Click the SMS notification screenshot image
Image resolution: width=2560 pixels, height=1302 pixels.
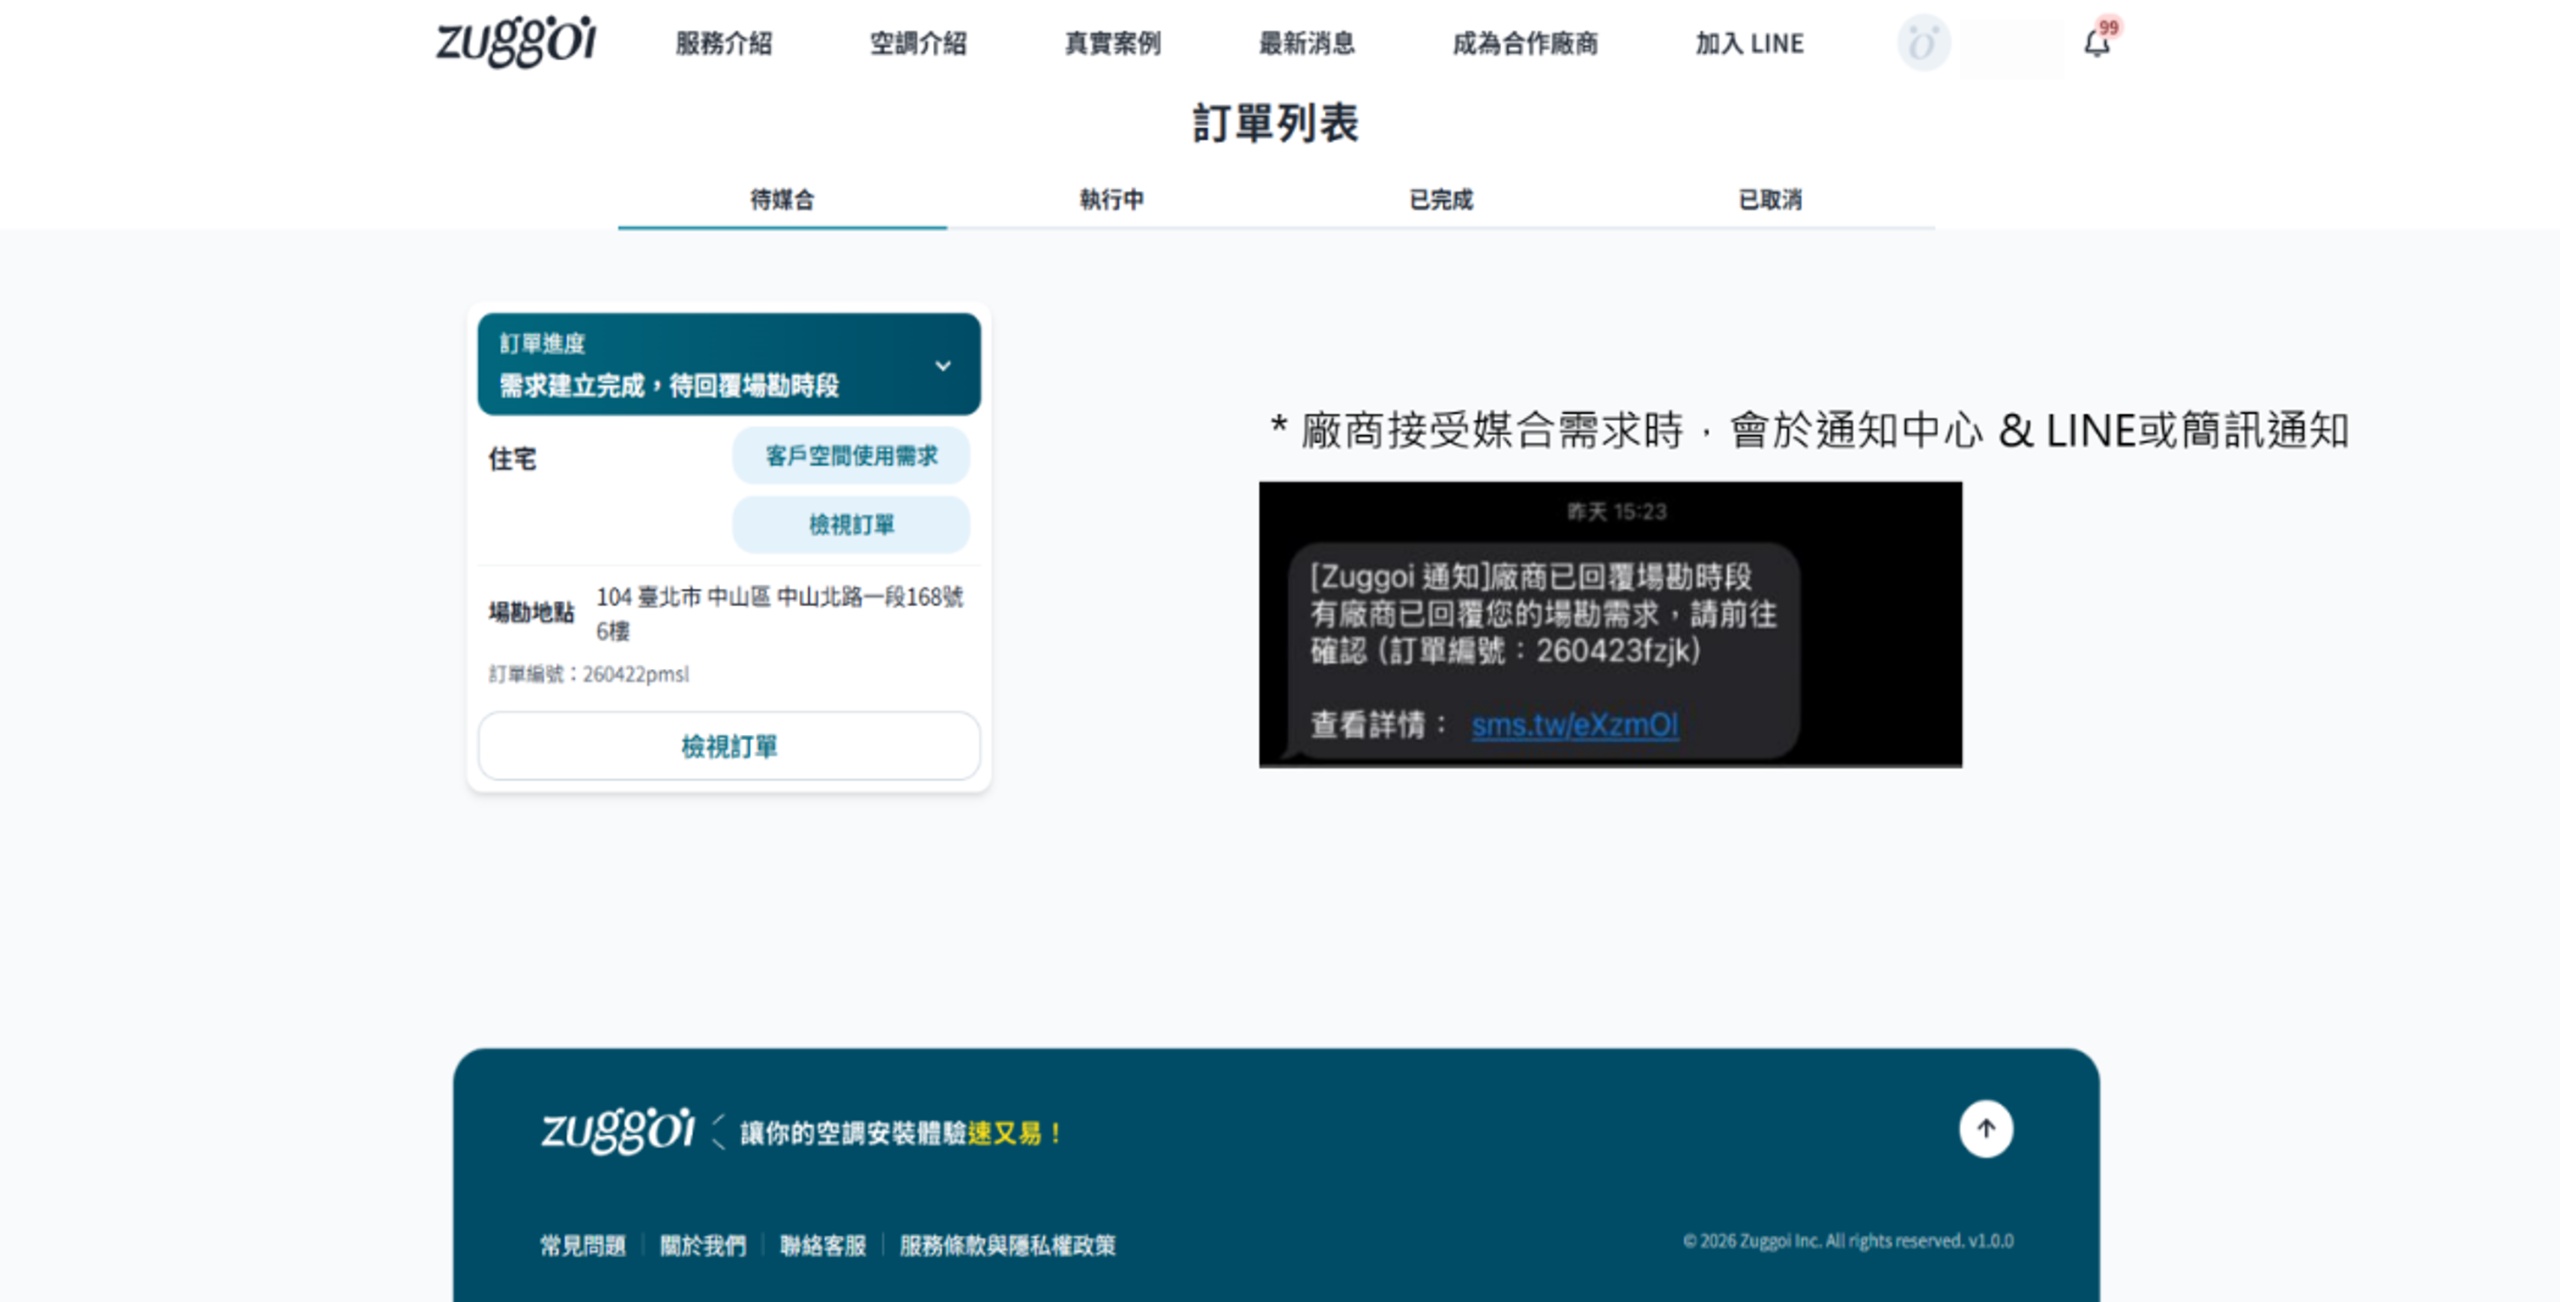point(1610,625)
